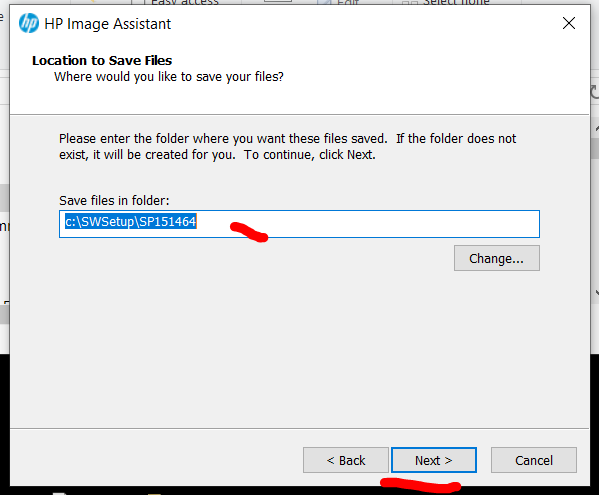Click the highlighted c:\SWSetup\SP151464 path text
The width and height of the screenshot is (599, 495).
[x=131, y=222]
